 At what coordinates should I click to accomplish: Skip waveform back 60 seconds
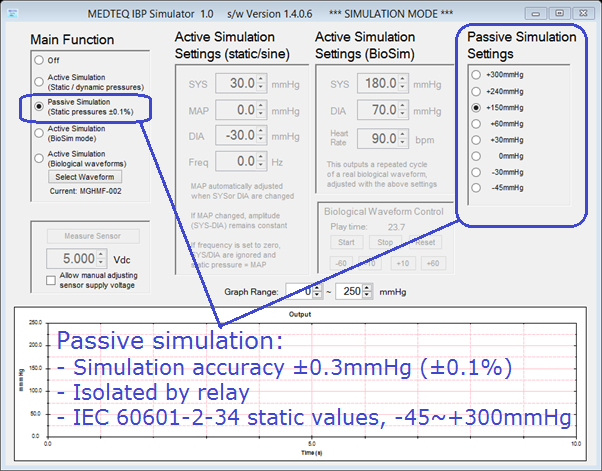click(x=341, y=263)
